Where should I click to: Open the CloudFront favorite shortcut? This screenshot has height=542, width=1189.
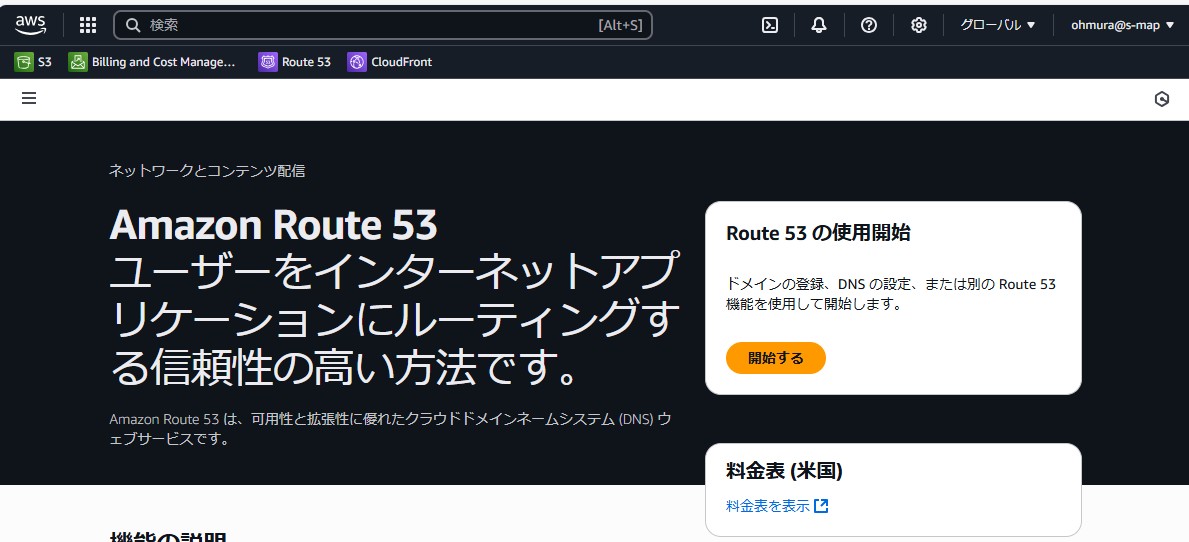click(x=390, y=62)
